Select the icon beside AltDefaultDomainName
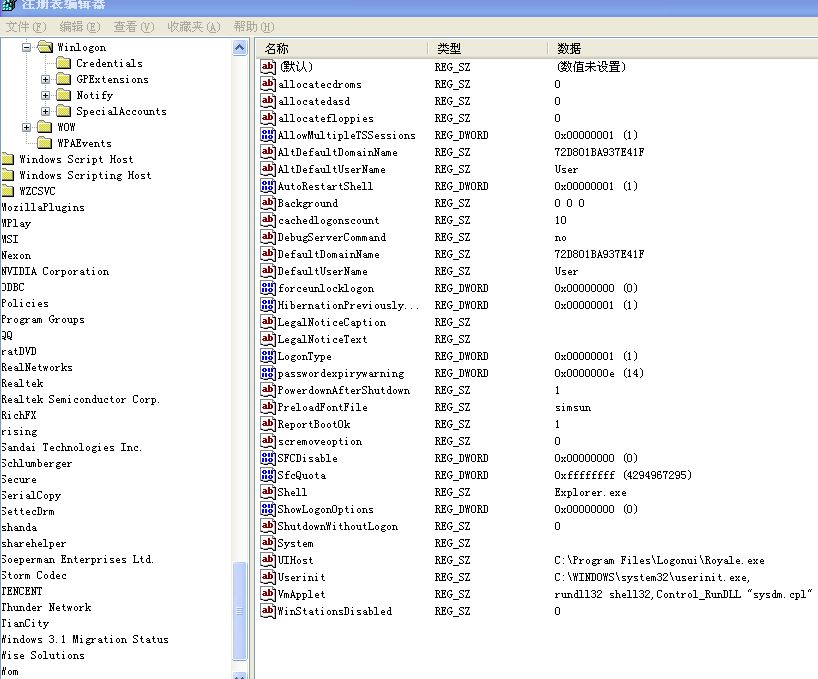The height and width of the screenshot is (679, 818). click(x=268, y=152)
